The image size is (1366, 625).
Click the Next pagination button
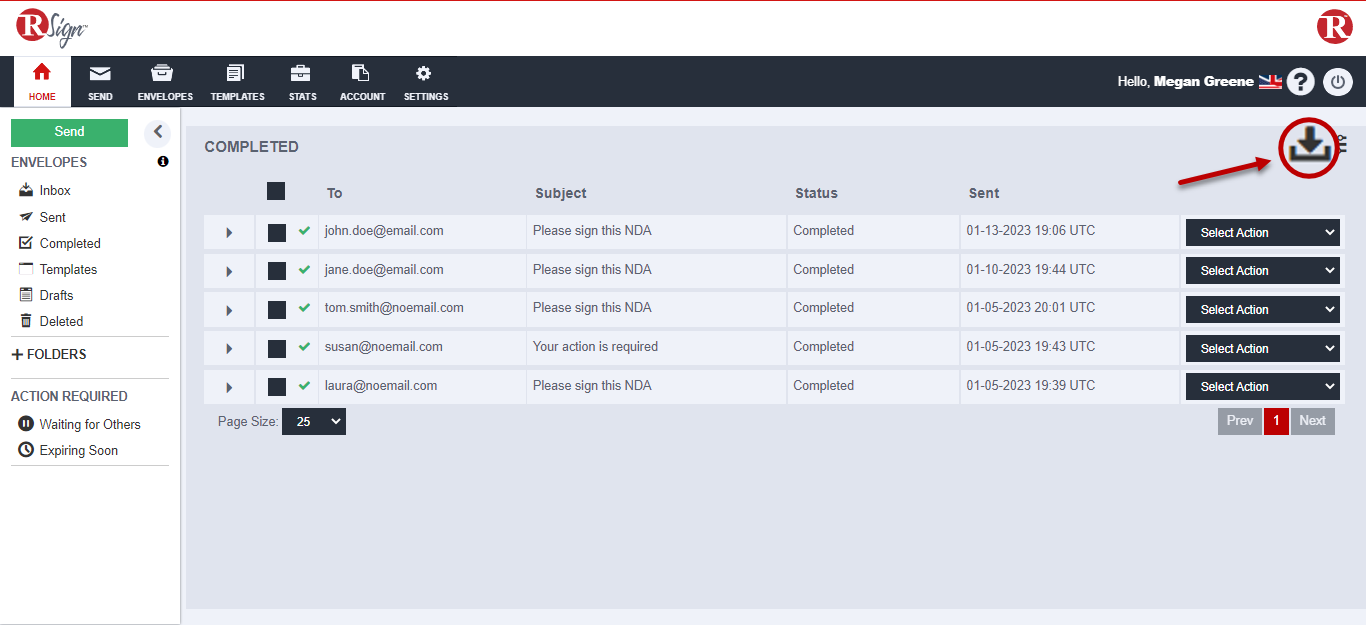[1312, 421]
